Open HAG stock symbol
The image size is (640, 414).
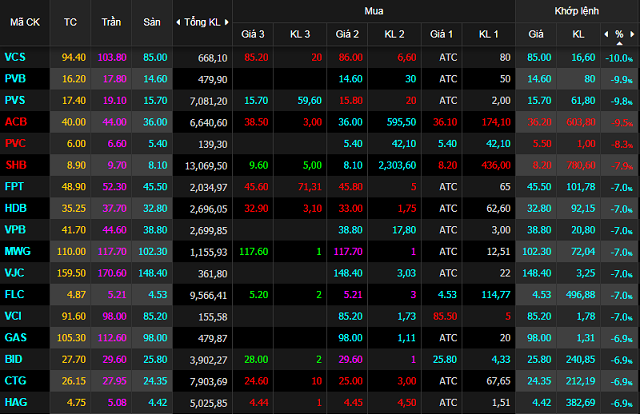[16, 403]
